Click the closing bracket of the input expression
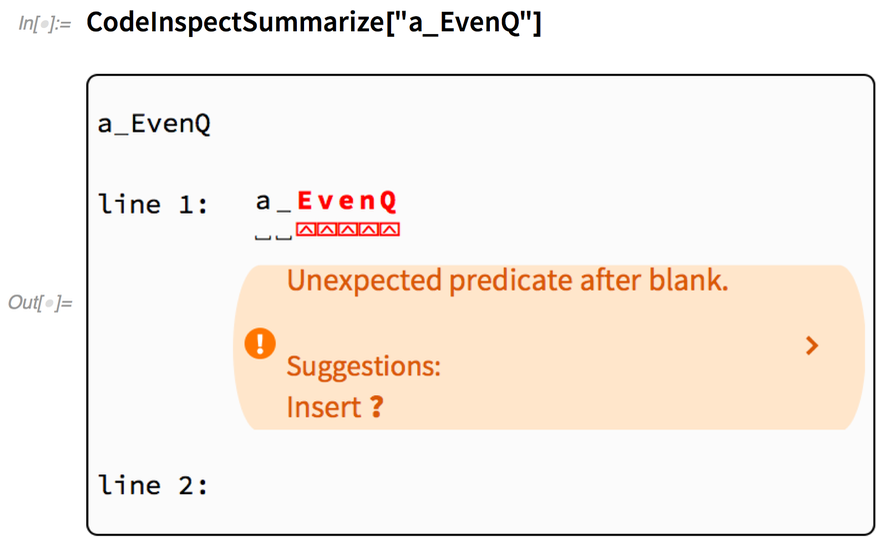Viewport: 876px width, 538px height. tap(536, 23)
